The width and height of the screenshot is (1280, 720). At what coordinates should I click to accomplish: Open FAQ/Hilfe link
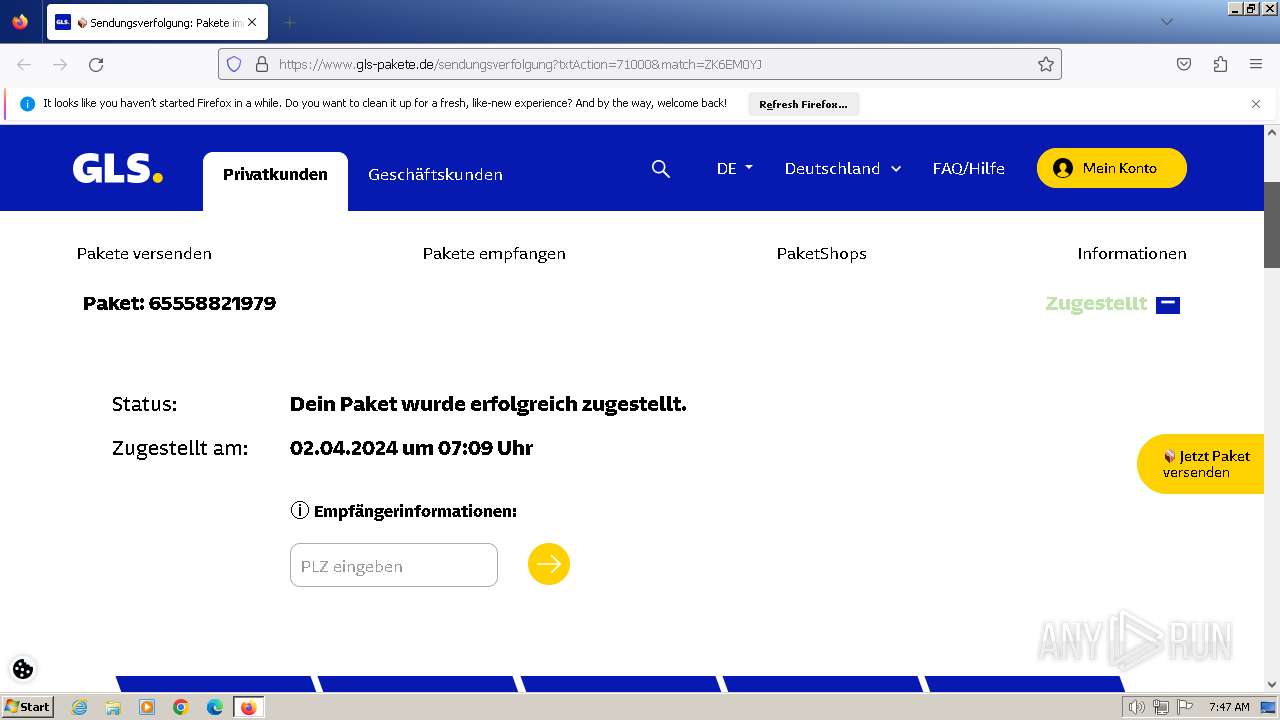pyautogui.click(x=968, y=168)
